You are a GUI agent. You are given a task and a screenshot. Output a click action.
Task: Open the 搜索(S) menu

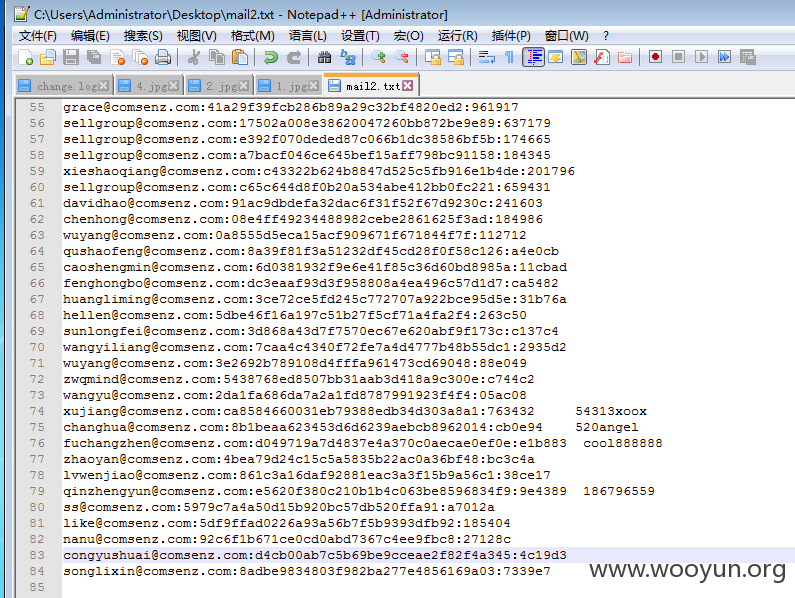(143, 36)
